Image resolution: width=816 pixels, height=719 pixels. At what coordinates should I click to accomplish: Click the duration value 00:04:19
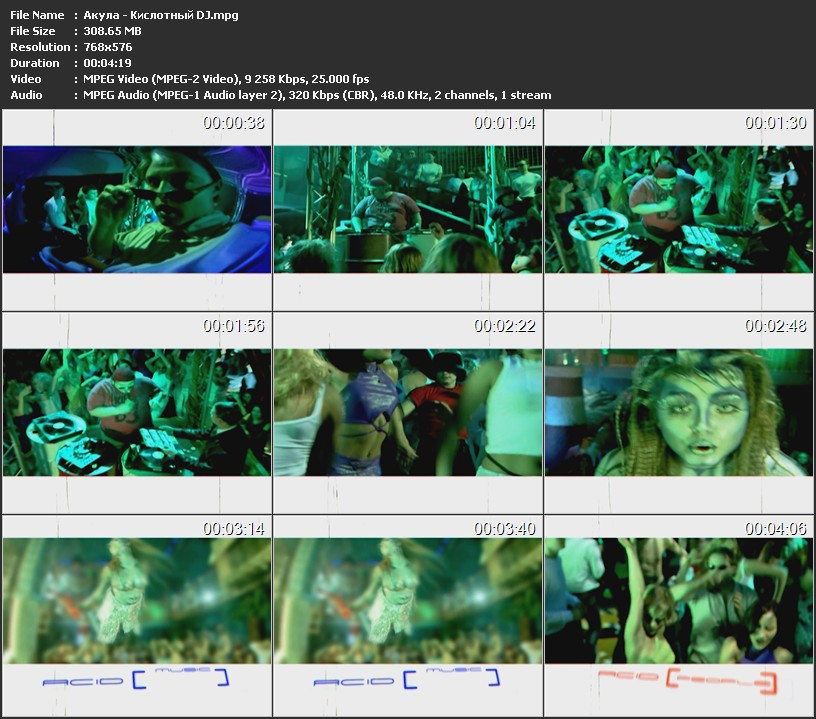tap(102, 63)
